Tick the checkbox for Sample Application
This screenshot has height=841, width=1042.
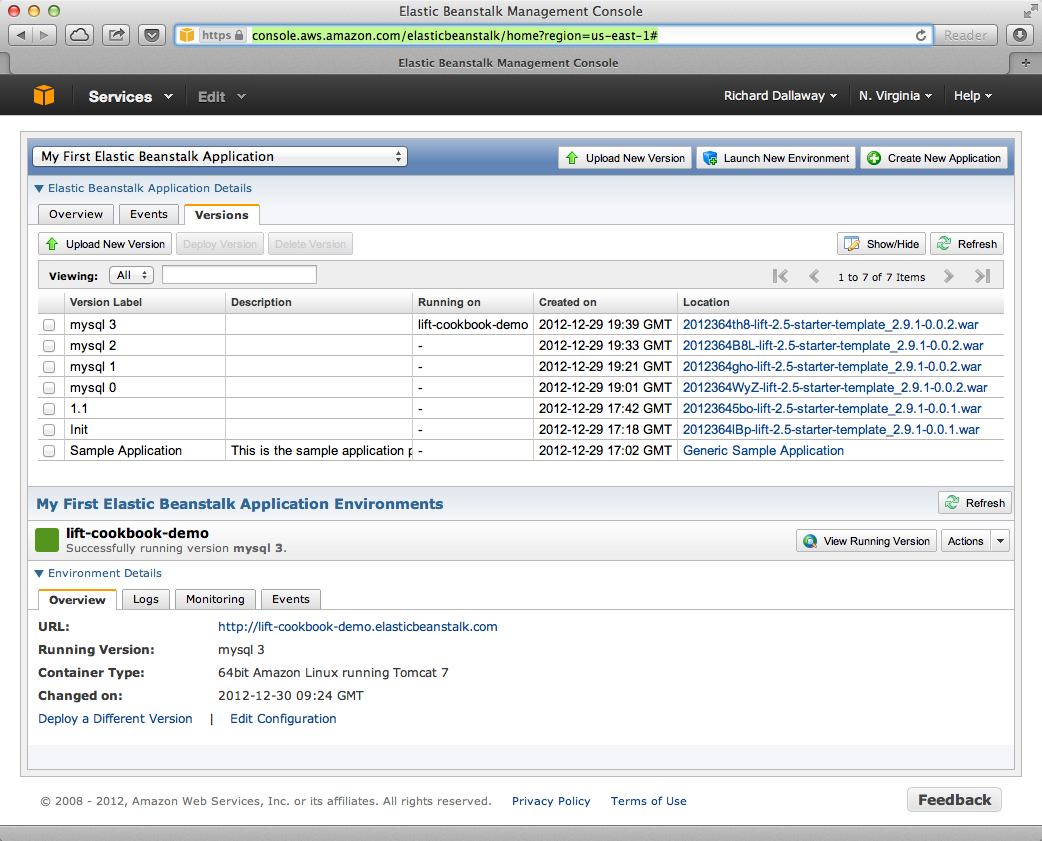pyautogui.click(x=49, y=450)
